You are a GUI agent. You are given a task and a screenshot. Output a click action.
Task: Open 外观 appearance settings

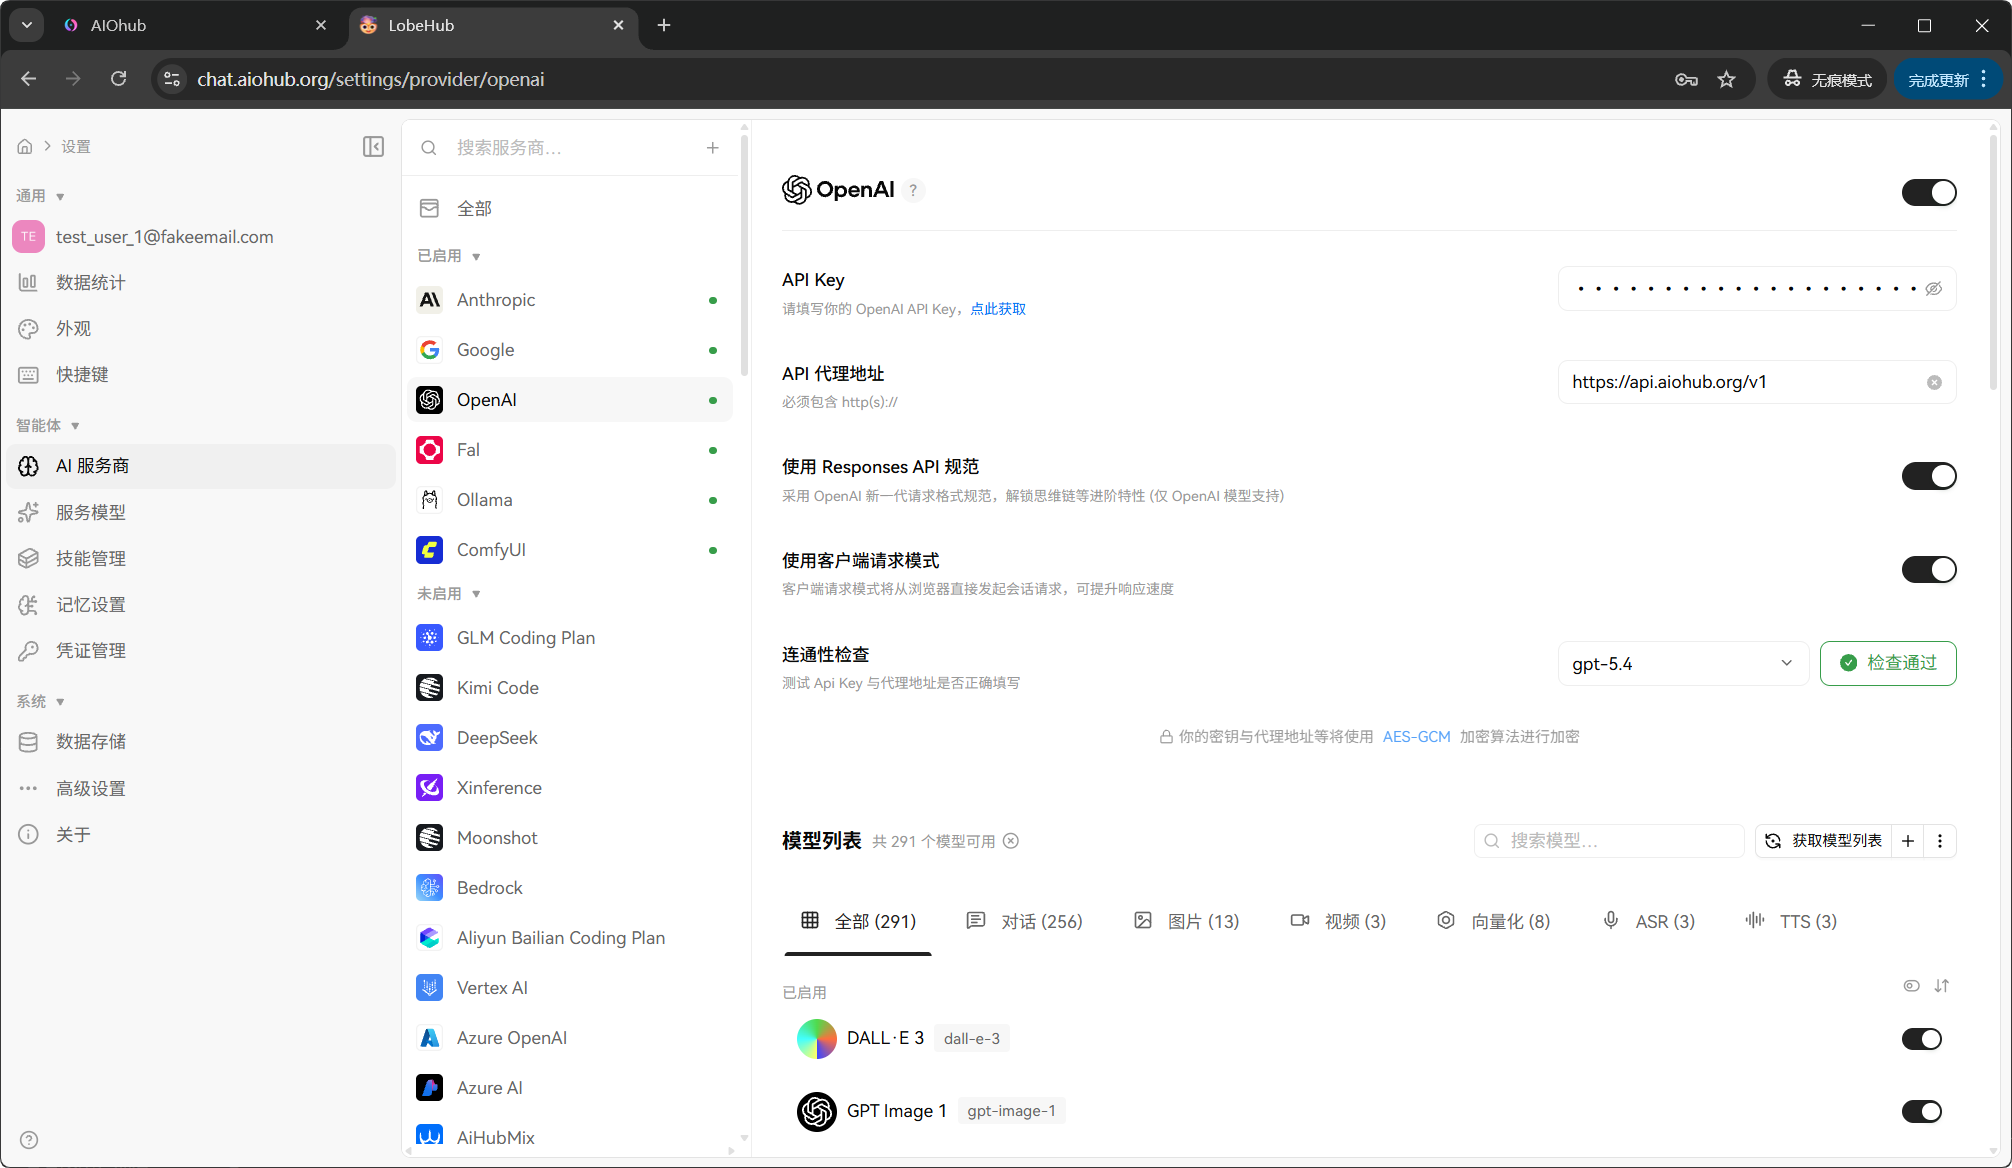pyautogui.click(x=200, y=329)
